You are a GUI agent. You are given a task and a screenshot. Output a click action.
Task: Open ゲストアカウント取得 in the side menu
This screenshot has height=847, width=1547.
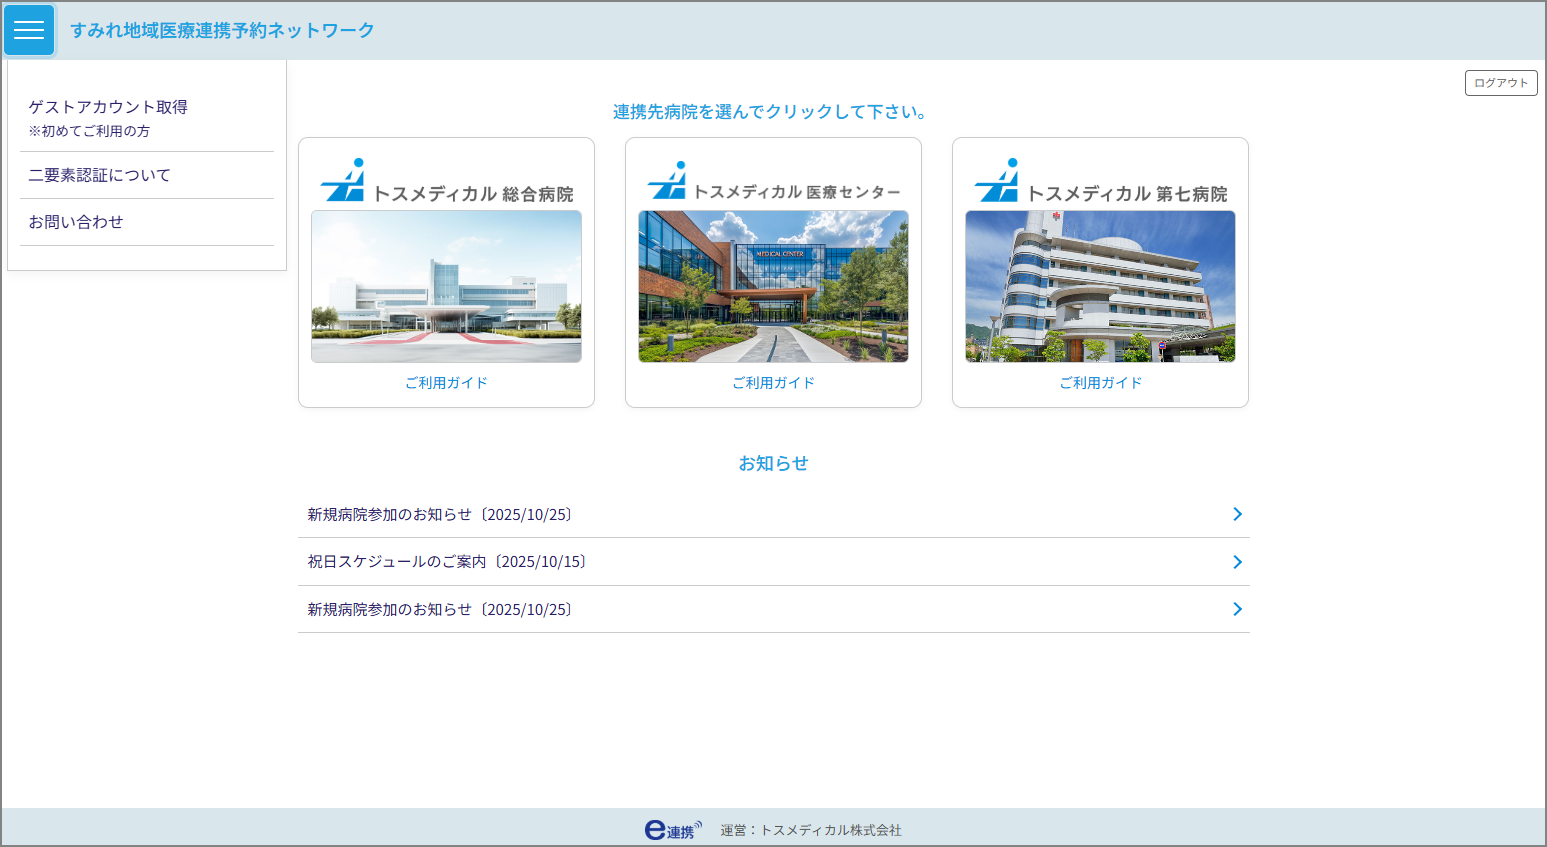108,107
